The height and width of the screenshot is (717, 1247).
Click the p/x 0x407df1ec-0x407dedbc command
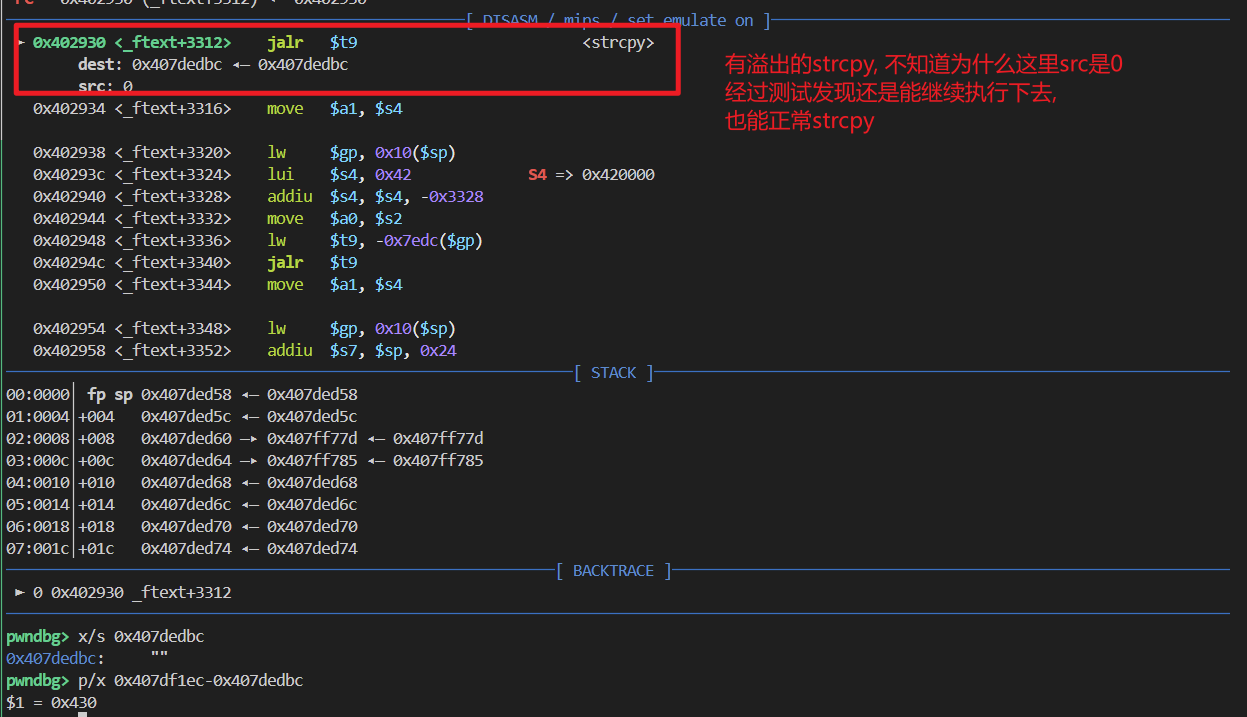point(190,680)
